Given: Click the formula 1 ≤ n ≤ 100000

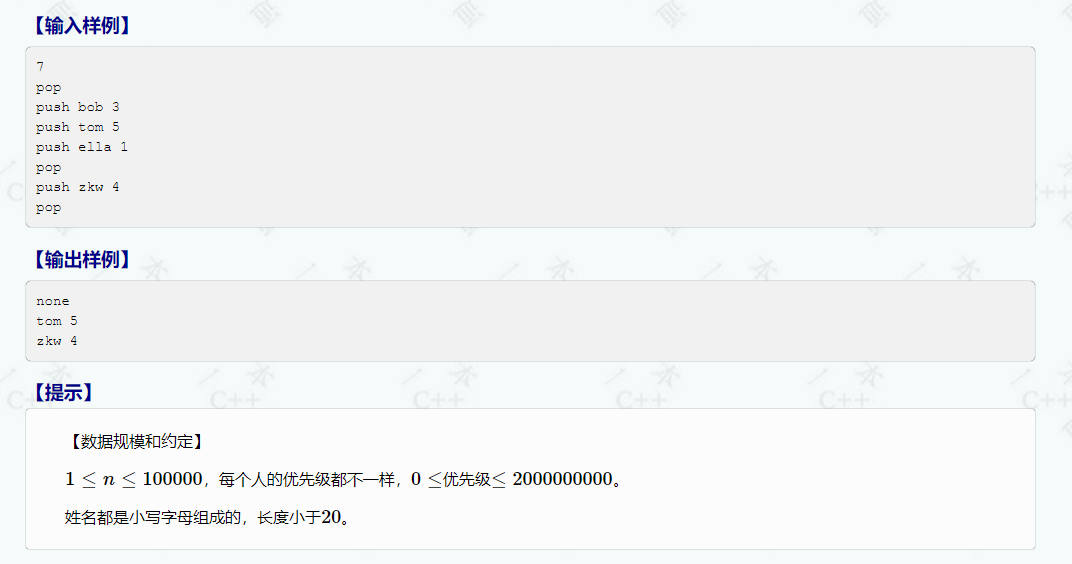Looking at the screenshot, I should [x=133, y=479].
